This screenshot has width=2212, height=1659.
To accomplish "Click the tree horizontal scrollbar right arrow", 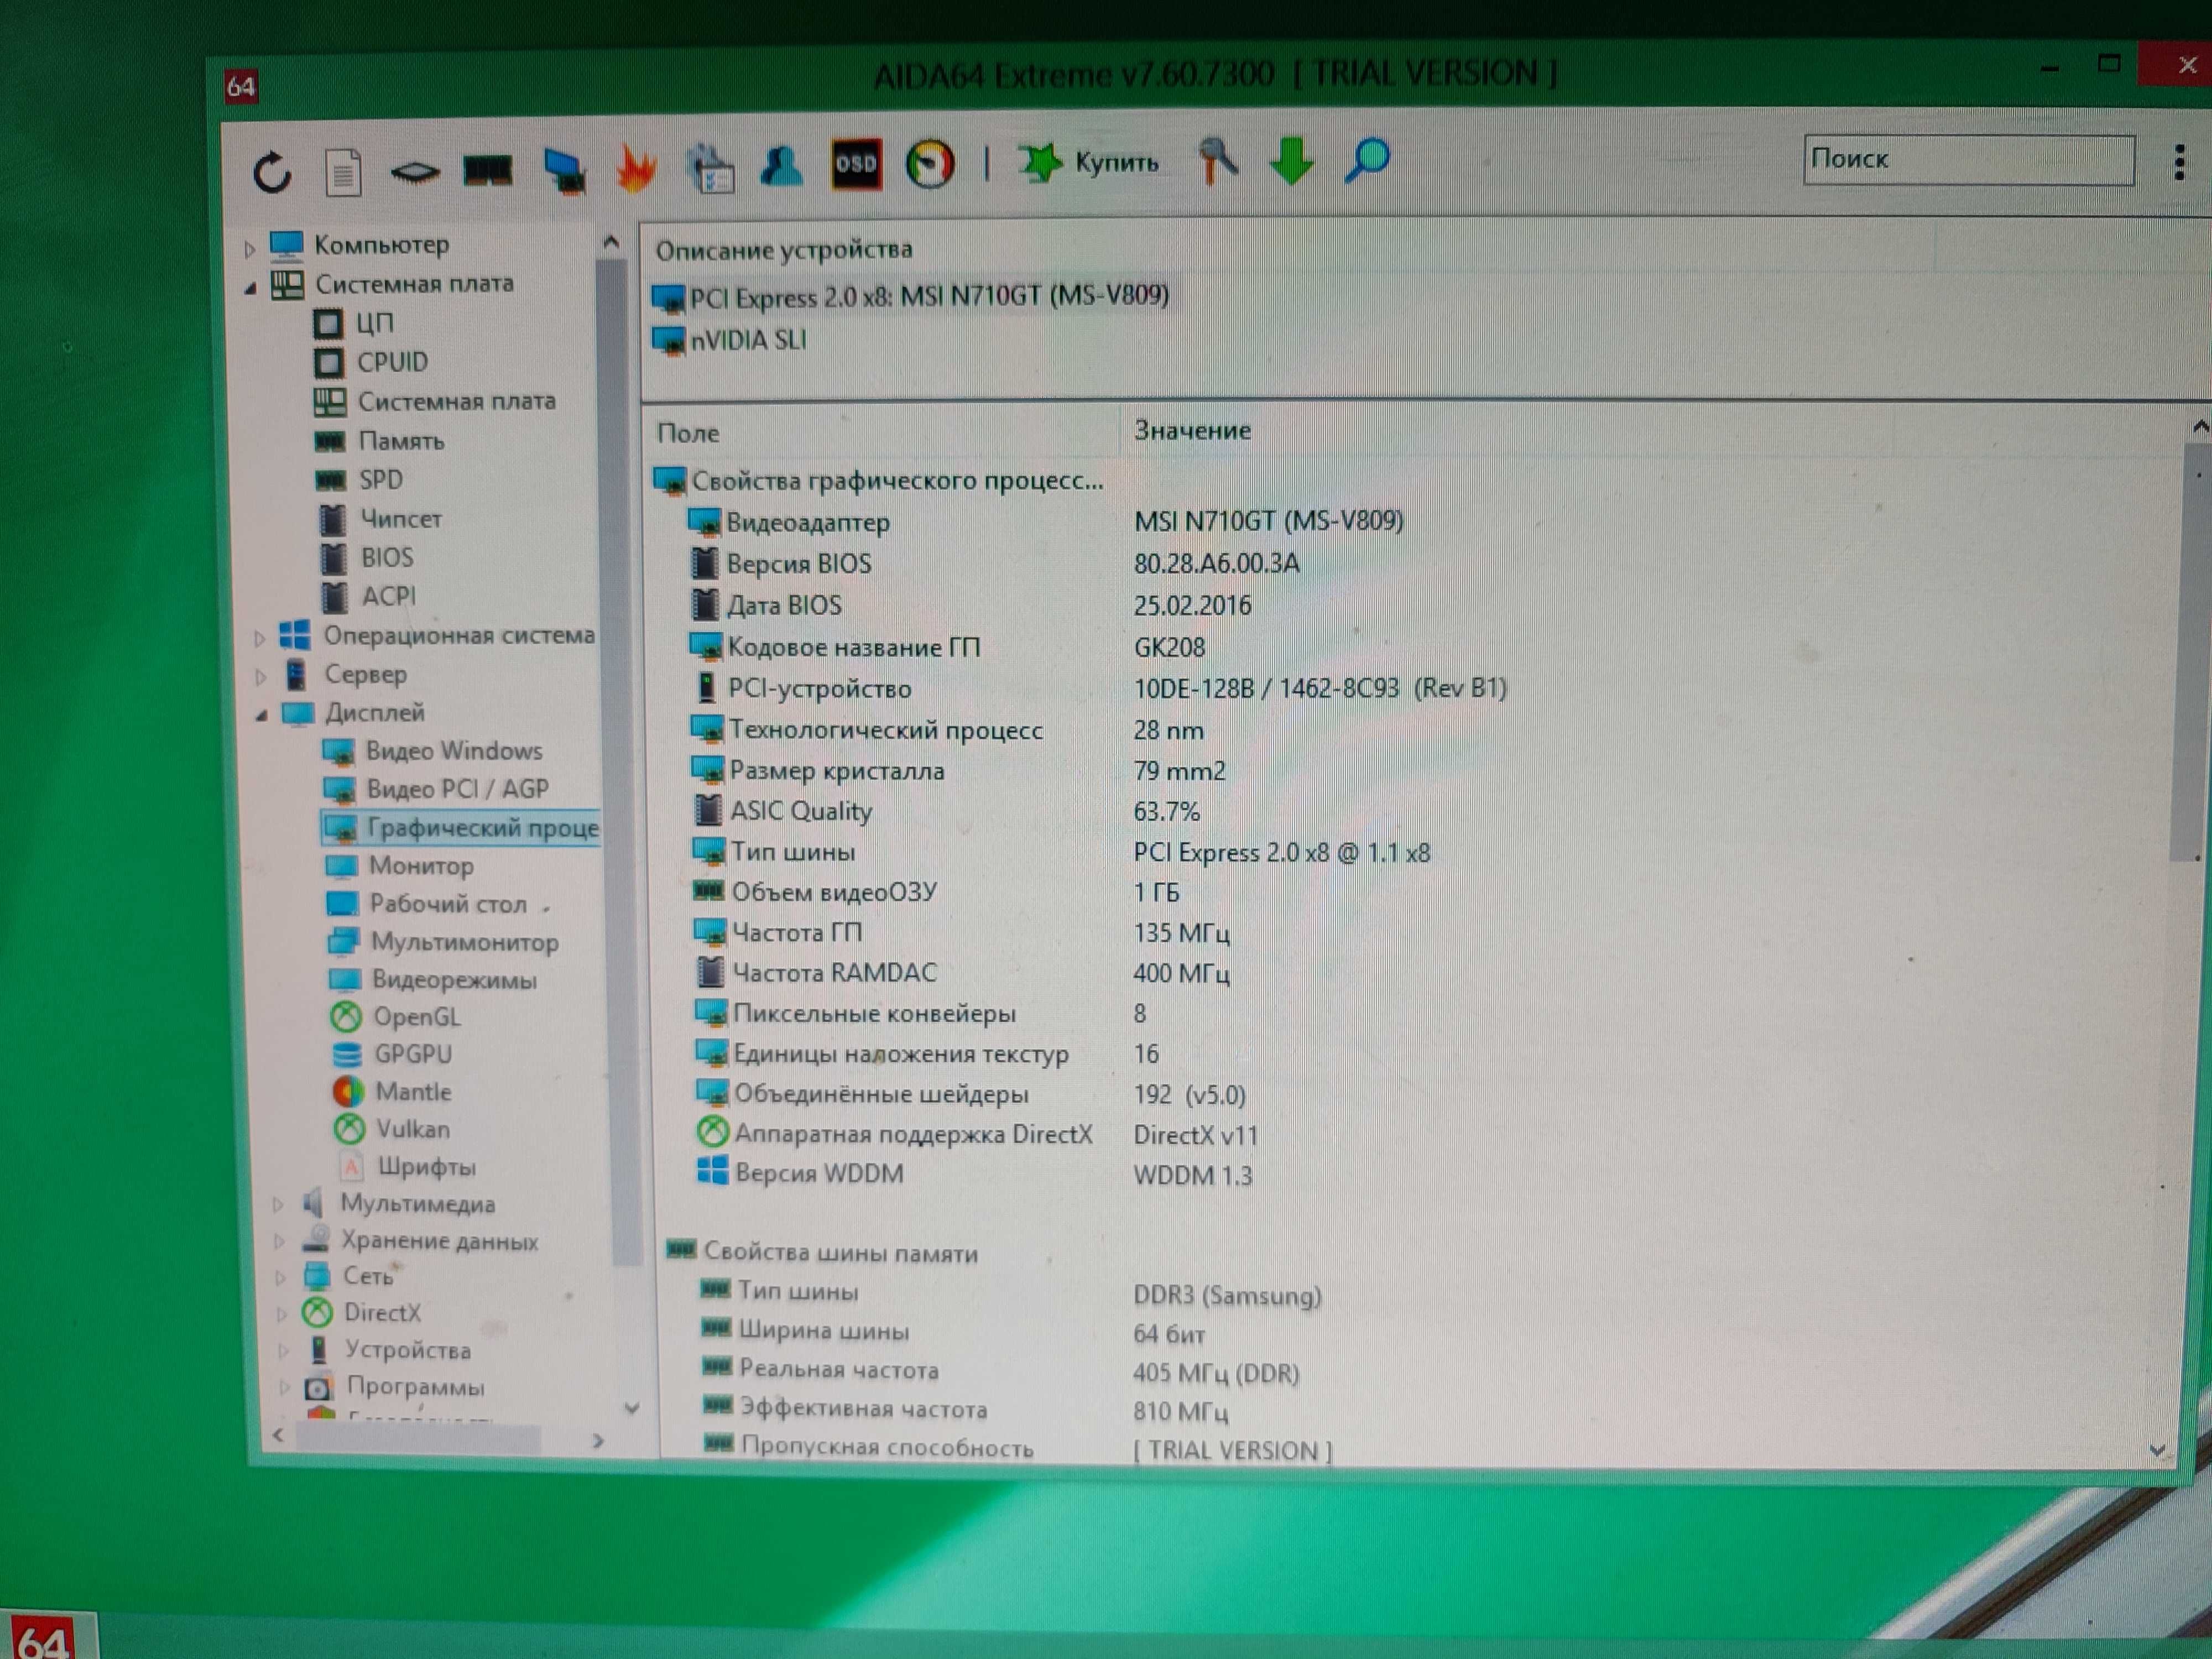I will (598, 1441).
